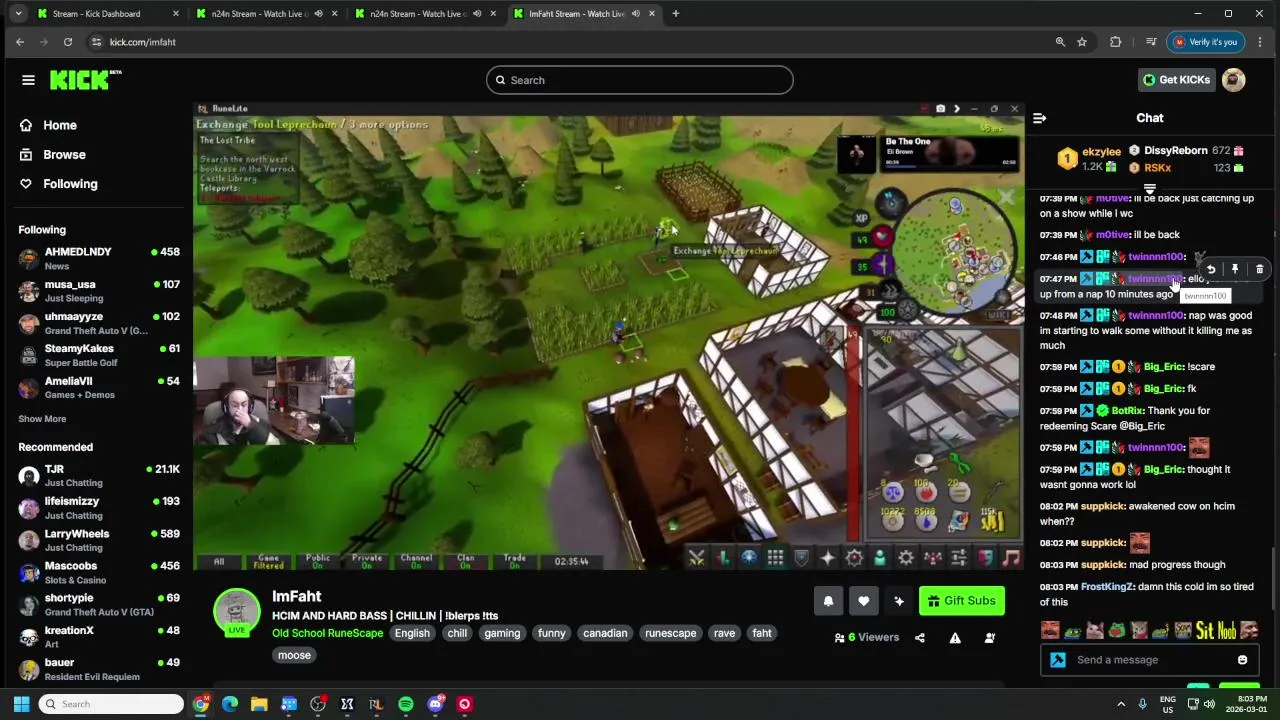Open user profile avatar menu
1280x720 pixels.
click(1233, 80)
